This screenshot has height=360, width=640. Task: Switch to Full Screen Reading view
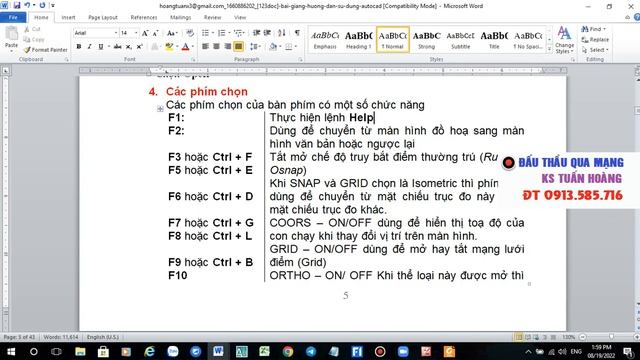coord(527,337)
